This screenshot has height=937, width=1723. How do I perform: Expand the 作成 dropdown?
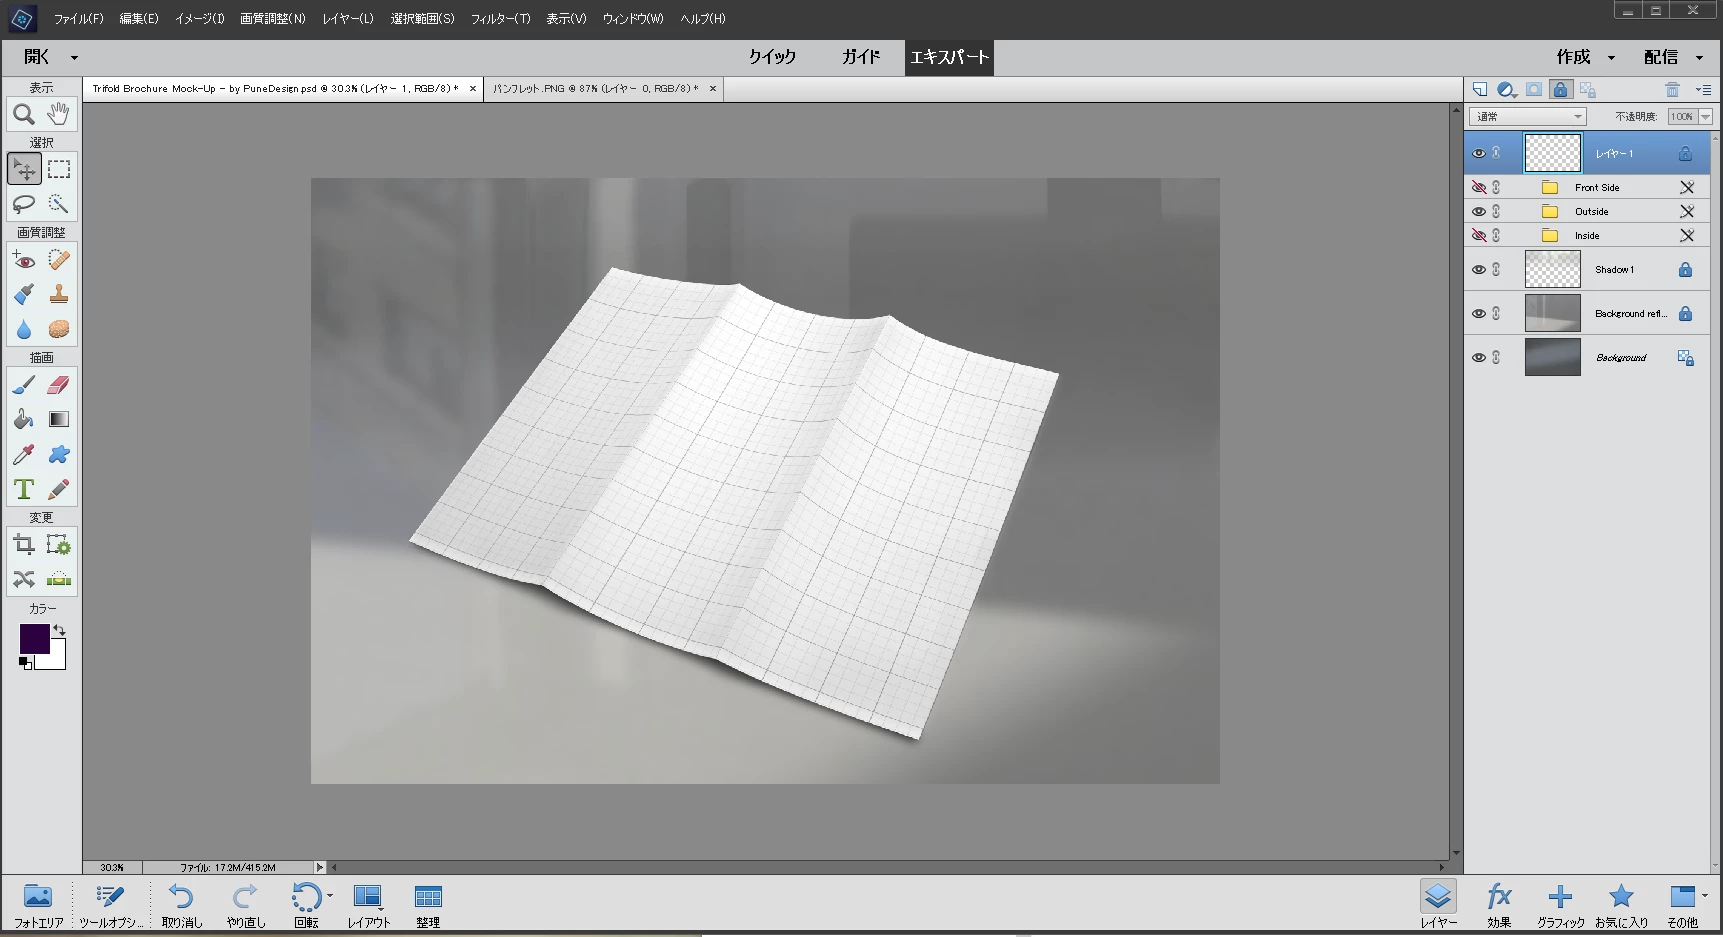point(1611,58)
